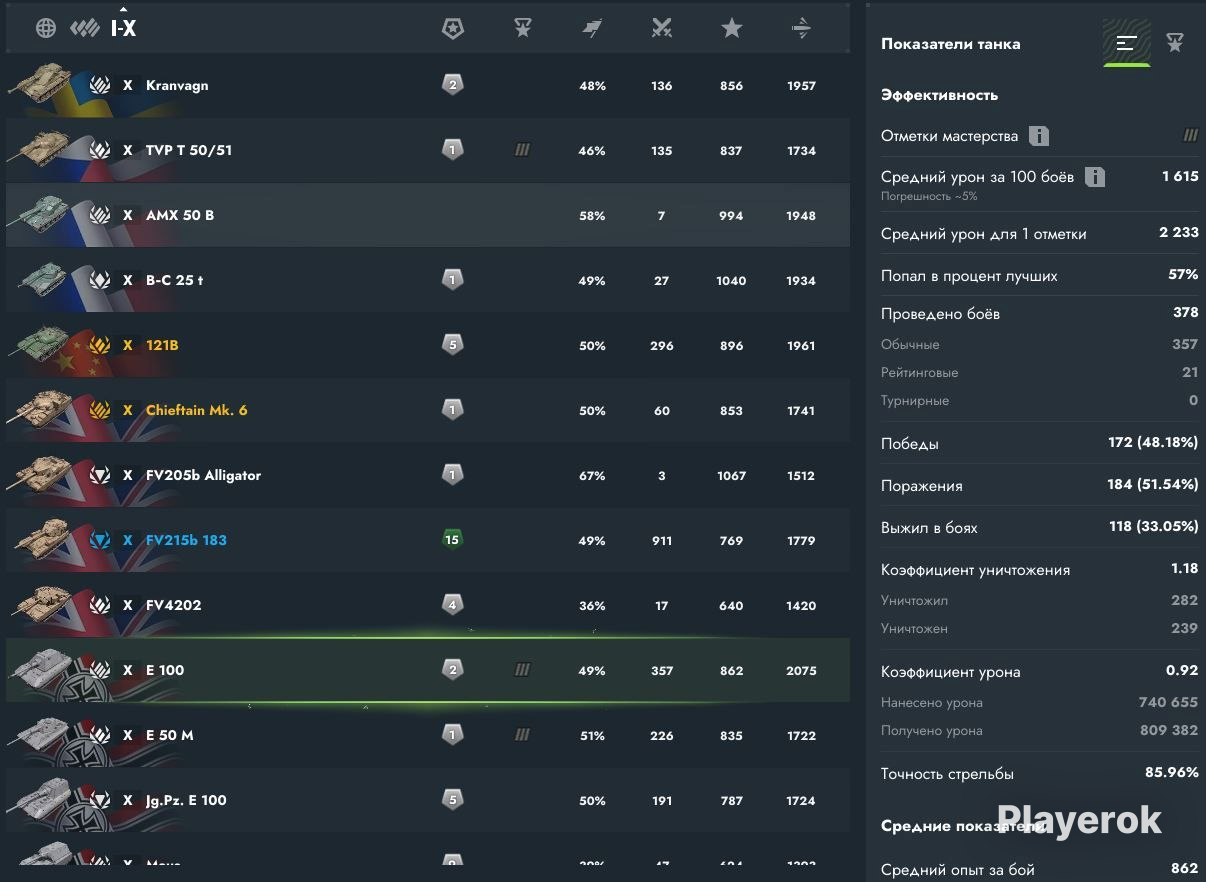Image resolution: width=1206 pixels, height=882 pixels.
Task: Click info icon beside Средний урон за 100 боёв
Action: pos(1095,177)
